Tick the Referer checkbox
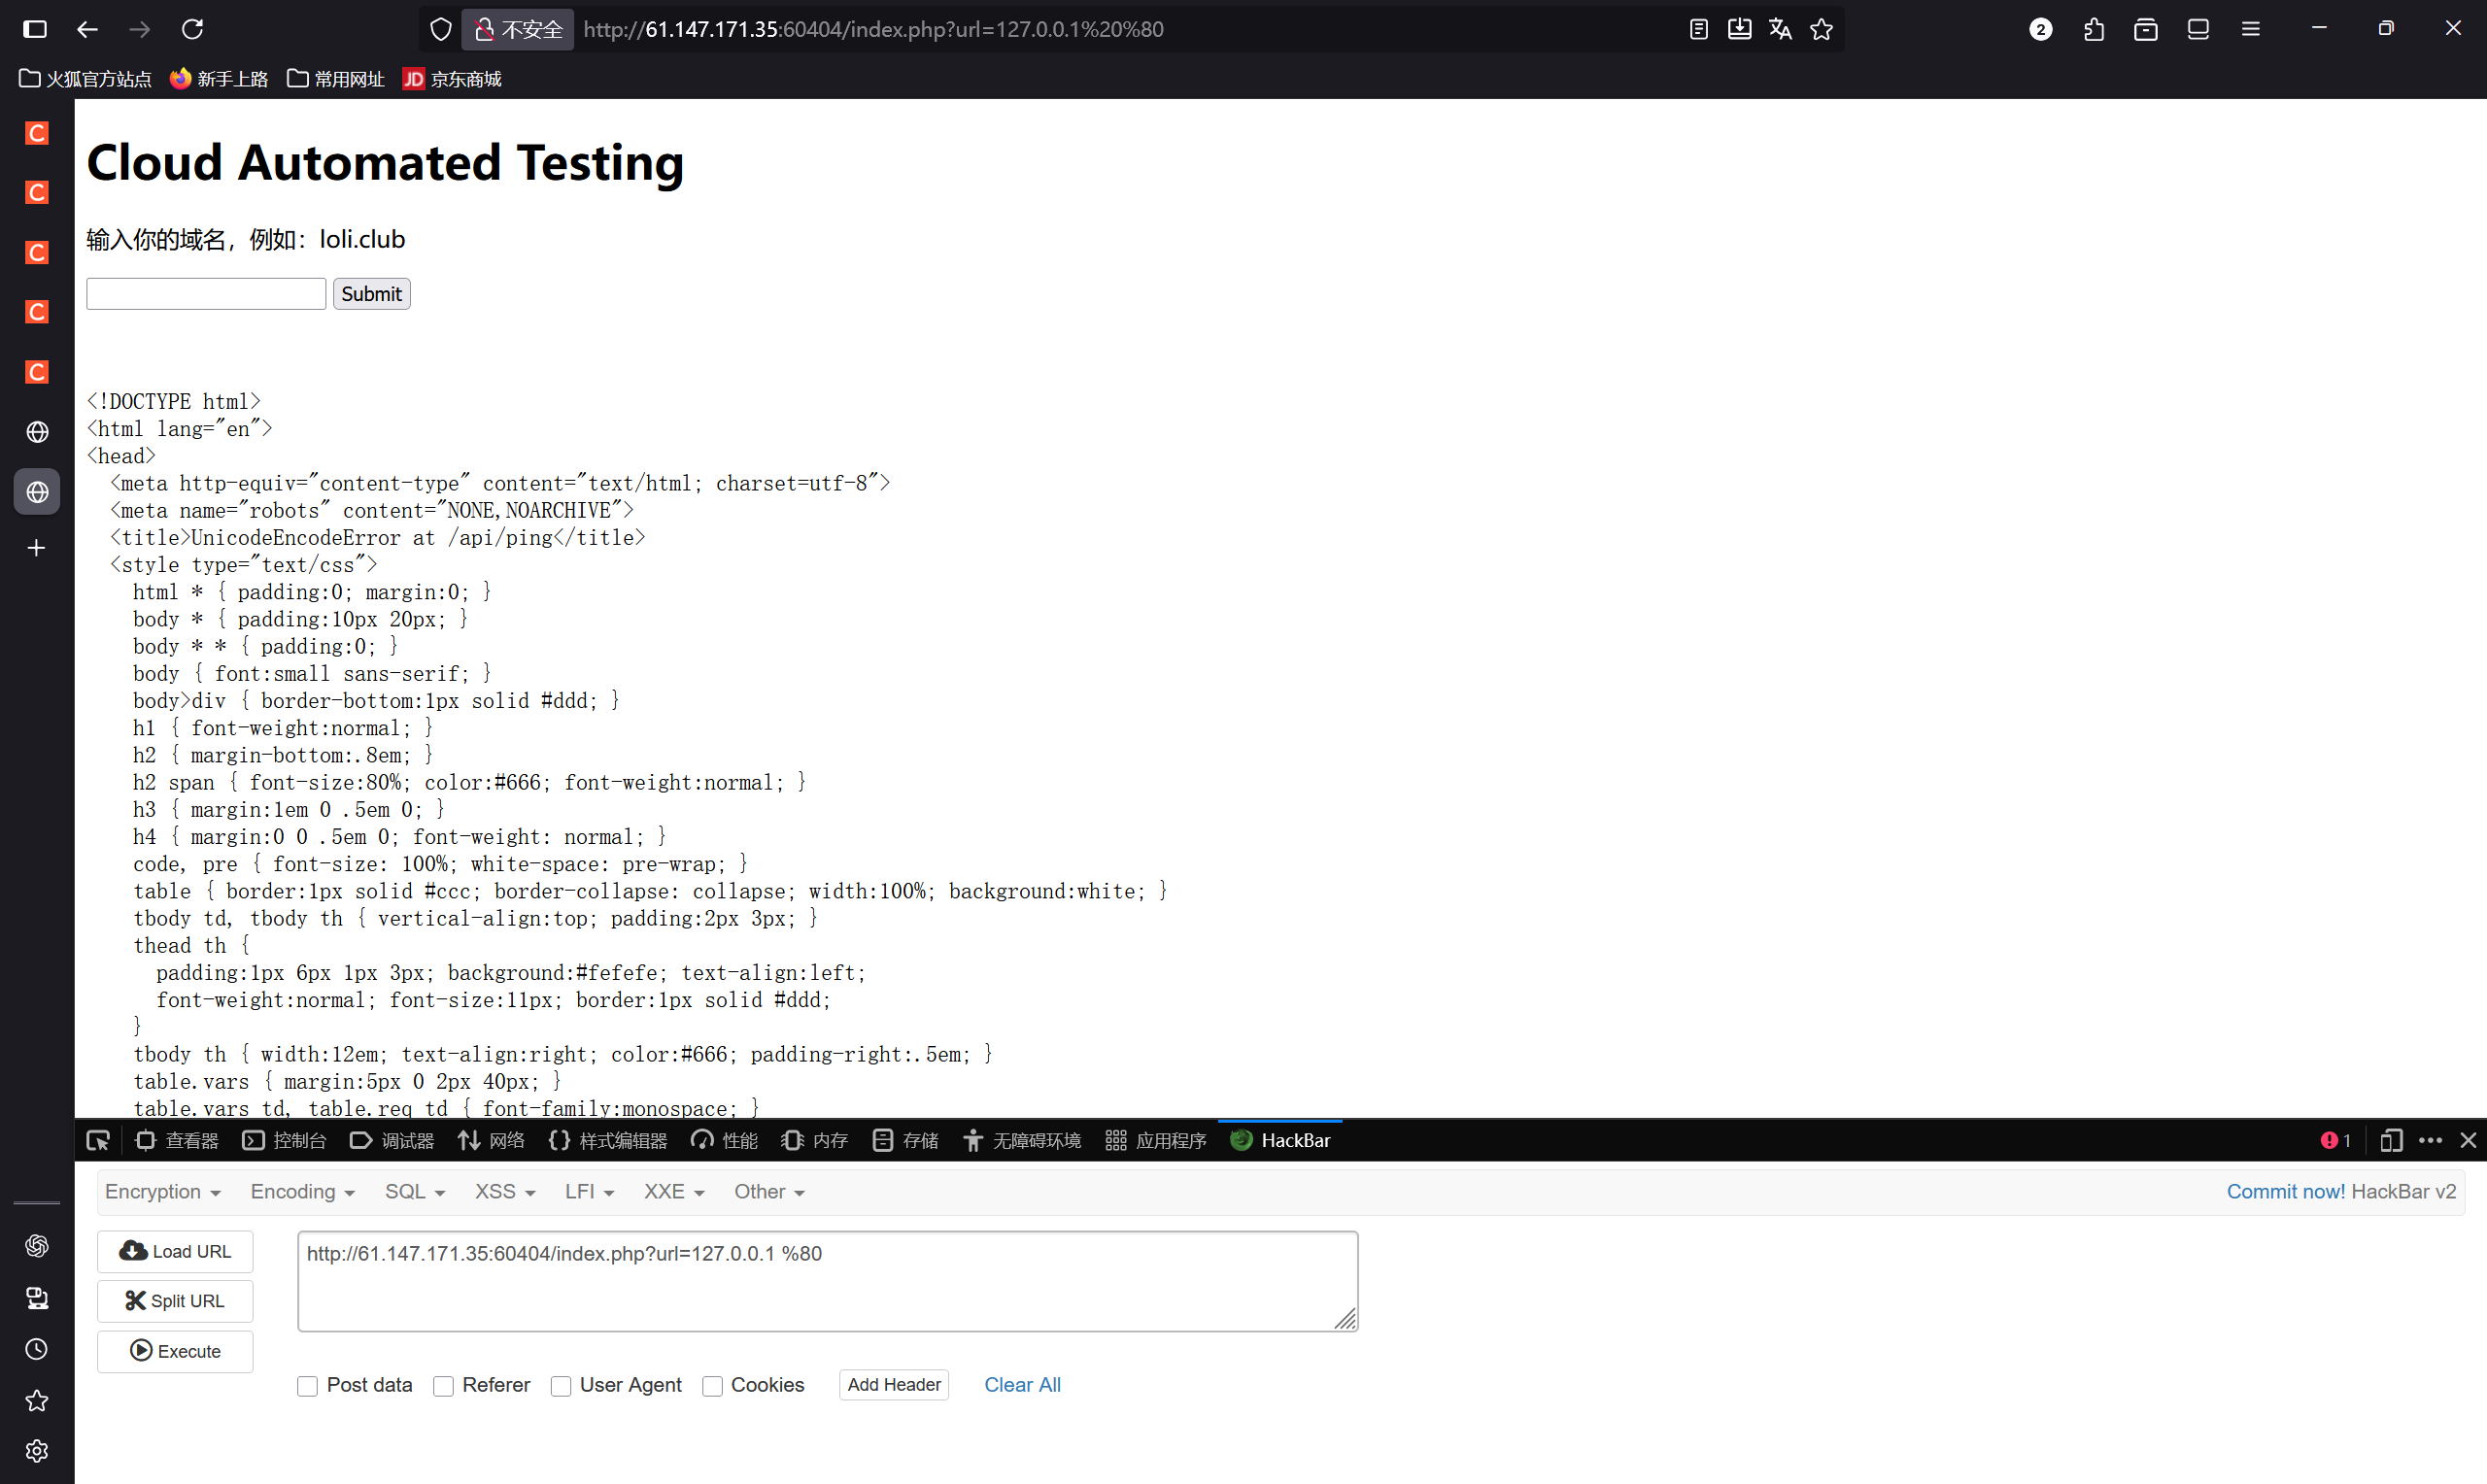This screenshot has height=1484, width=2487. coord(443,1386)
